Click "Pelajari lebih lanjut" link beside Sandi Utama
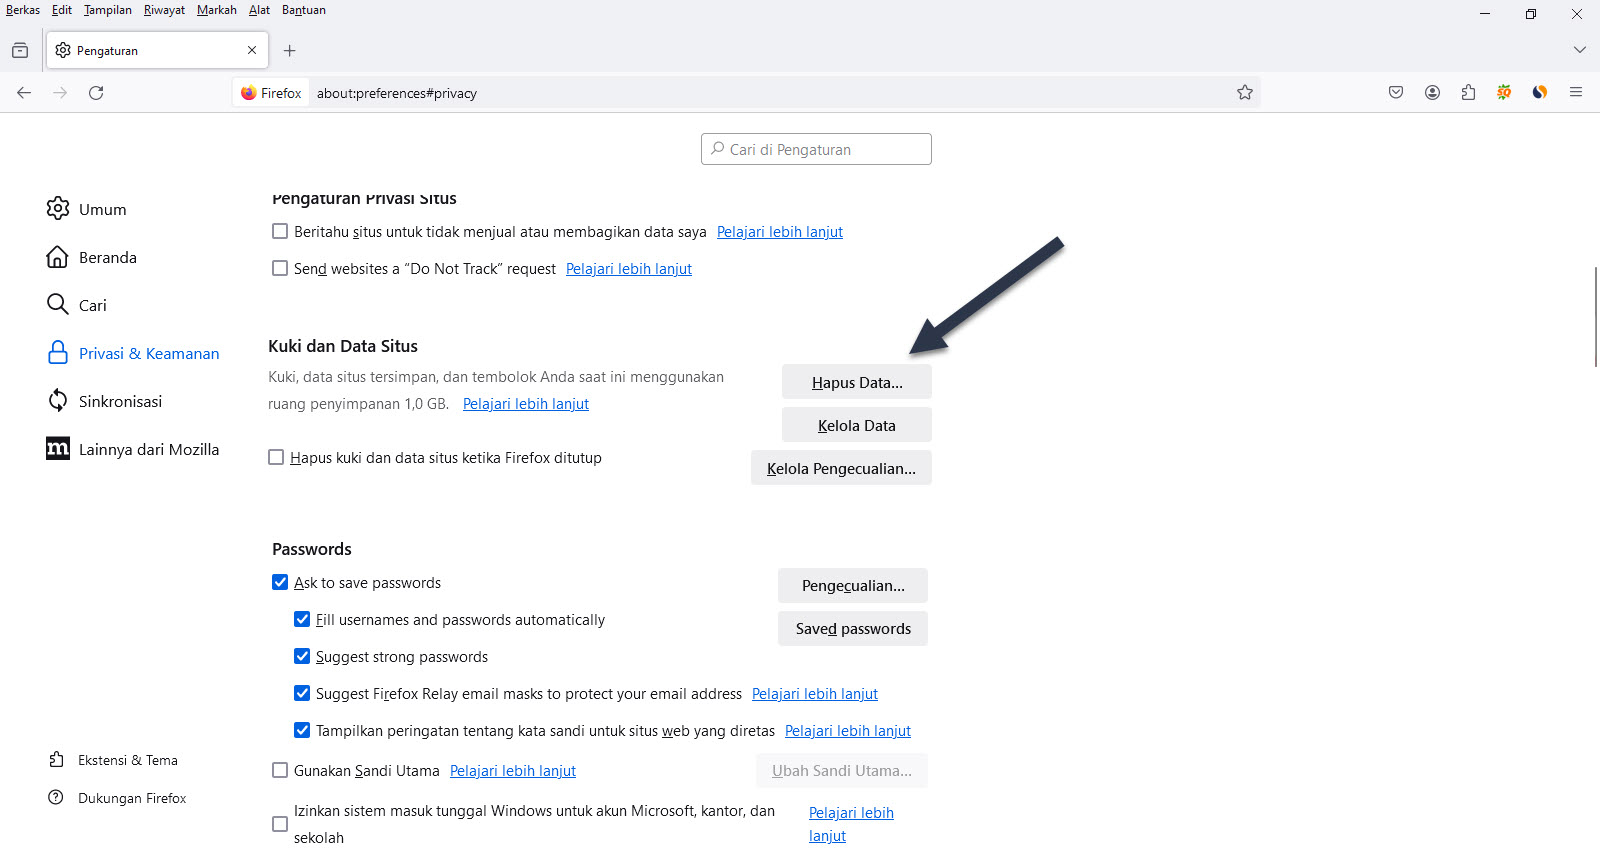The width and height of the screenshot is (1600, 852). 512,771
